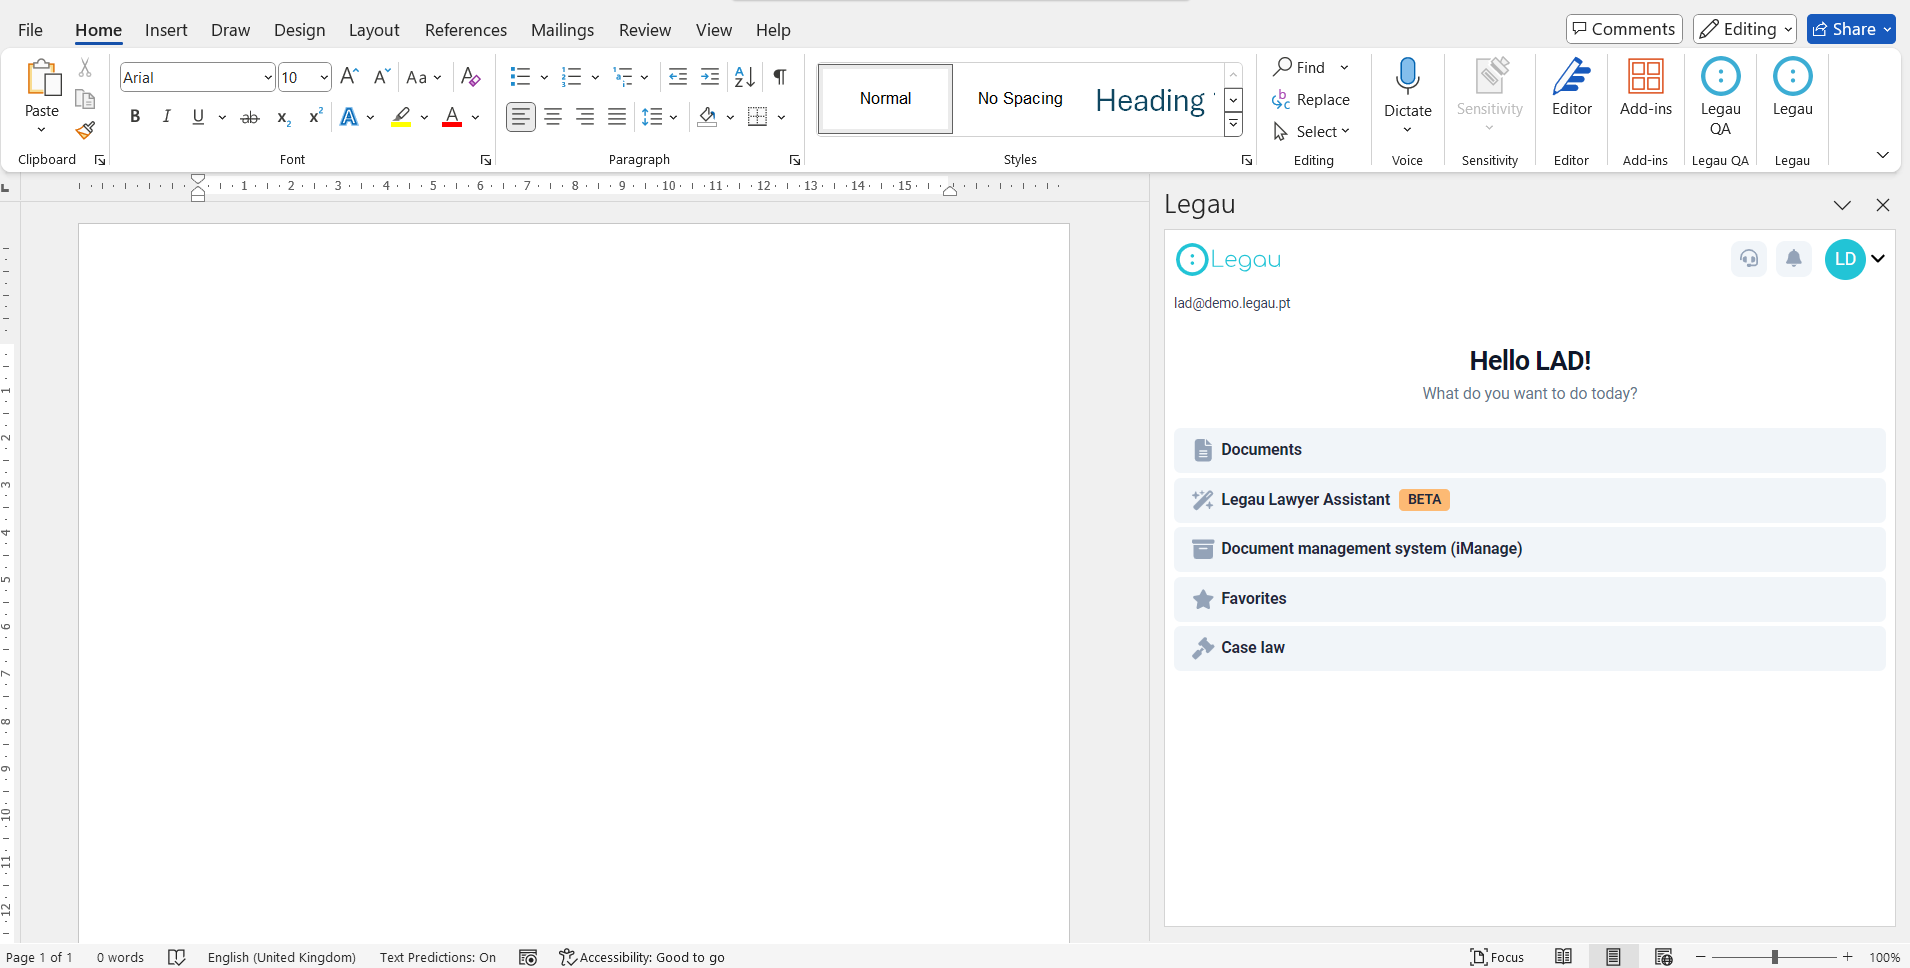Toggle show paragraph marks pilcrow
Screen dimensions: 1910x968
click(780, 77)
